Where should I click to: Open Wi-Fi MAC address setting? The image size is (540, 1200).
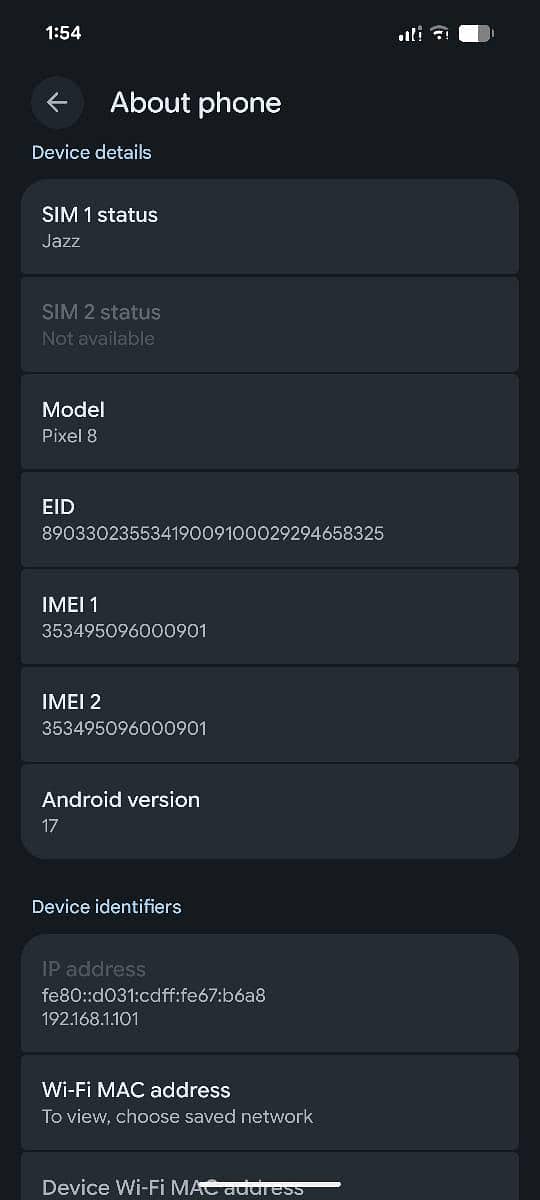(x=270, y=1102)
